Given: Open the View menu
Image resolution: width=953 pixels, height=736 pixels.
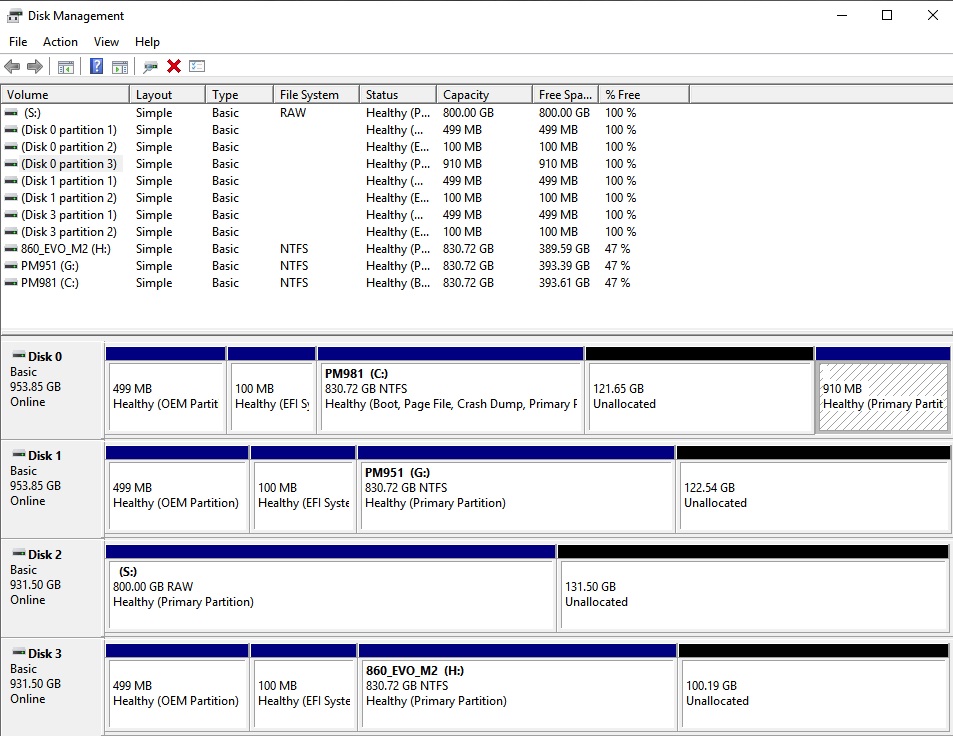Looking at the screenshot, I should click(x=106, y=42).
